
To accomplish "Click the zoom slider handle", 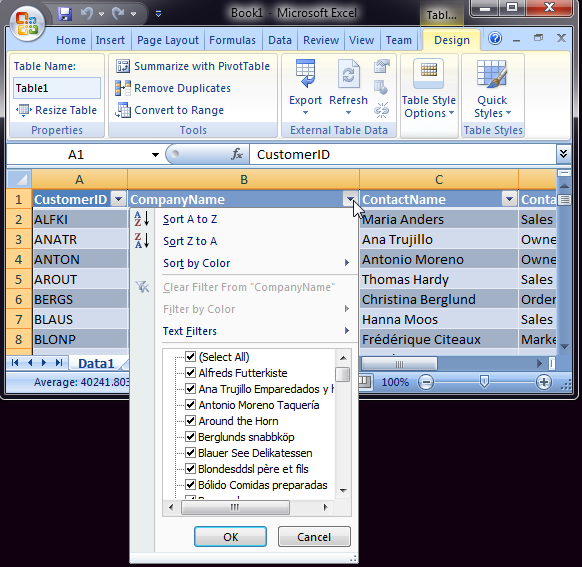I will 484,381.
